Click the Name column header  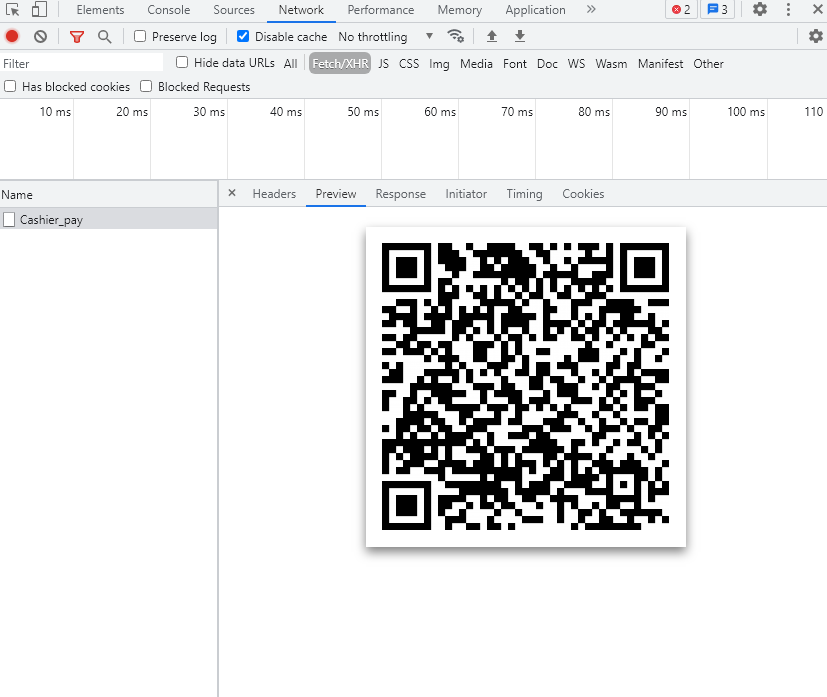(109, 195)
